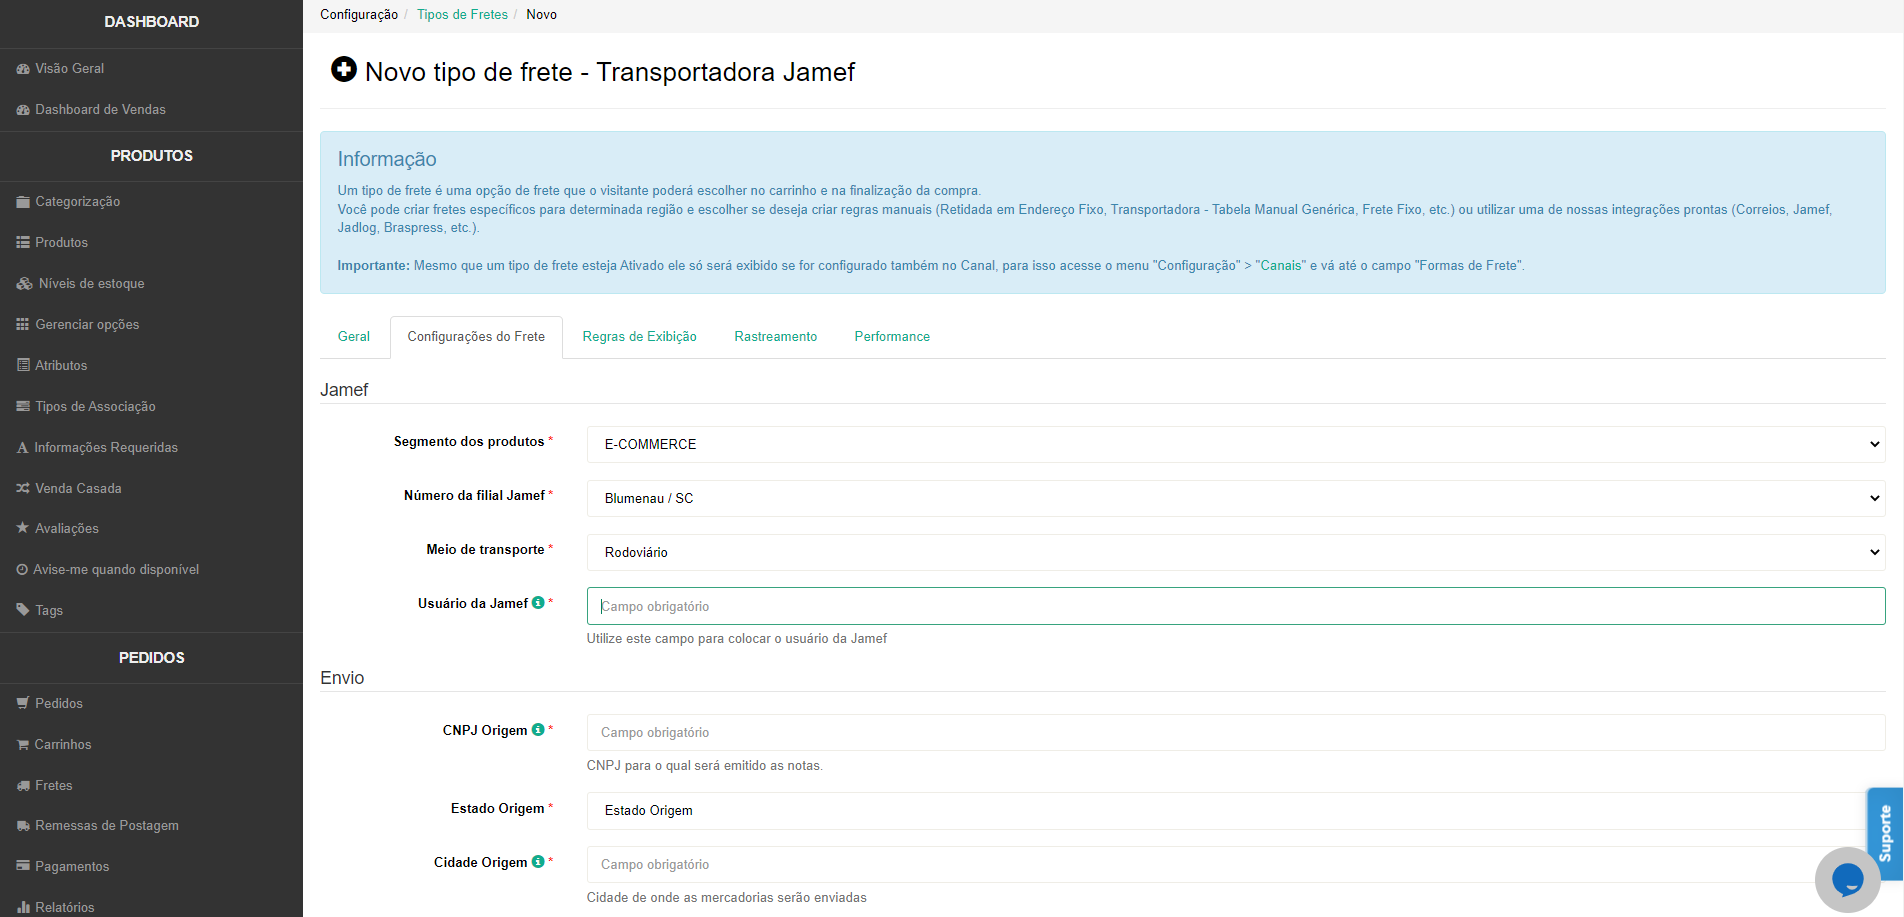Viewport: 1904px width, 917px height.
Task: Click the Informações Requeridas letter icon
Action: 22,448
